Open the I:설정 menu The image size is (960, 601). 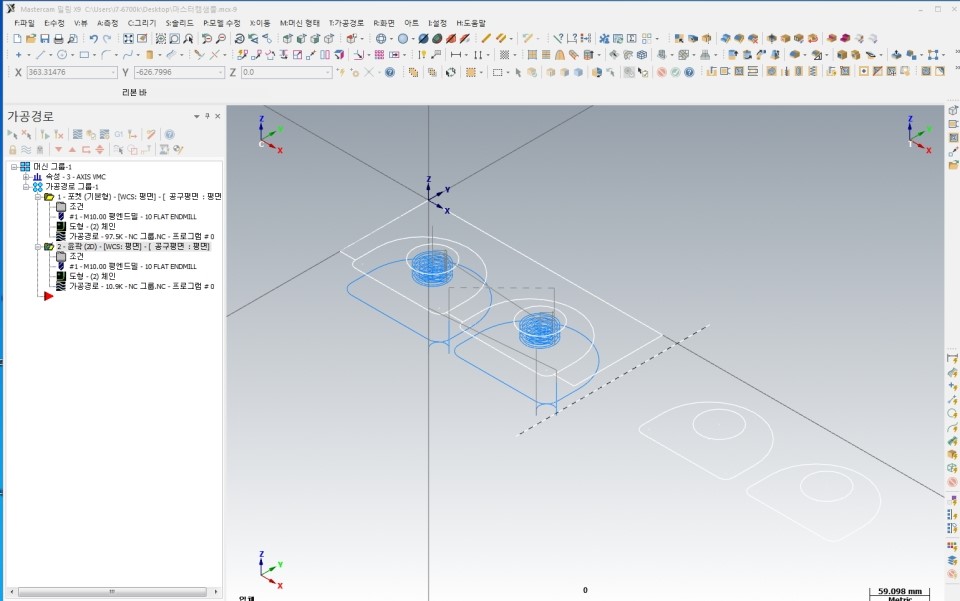point(437,23)
